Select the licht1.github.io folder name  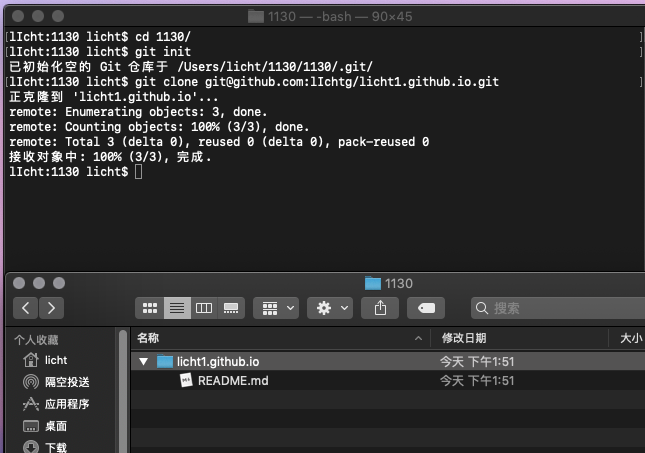(x=218, y=362)
